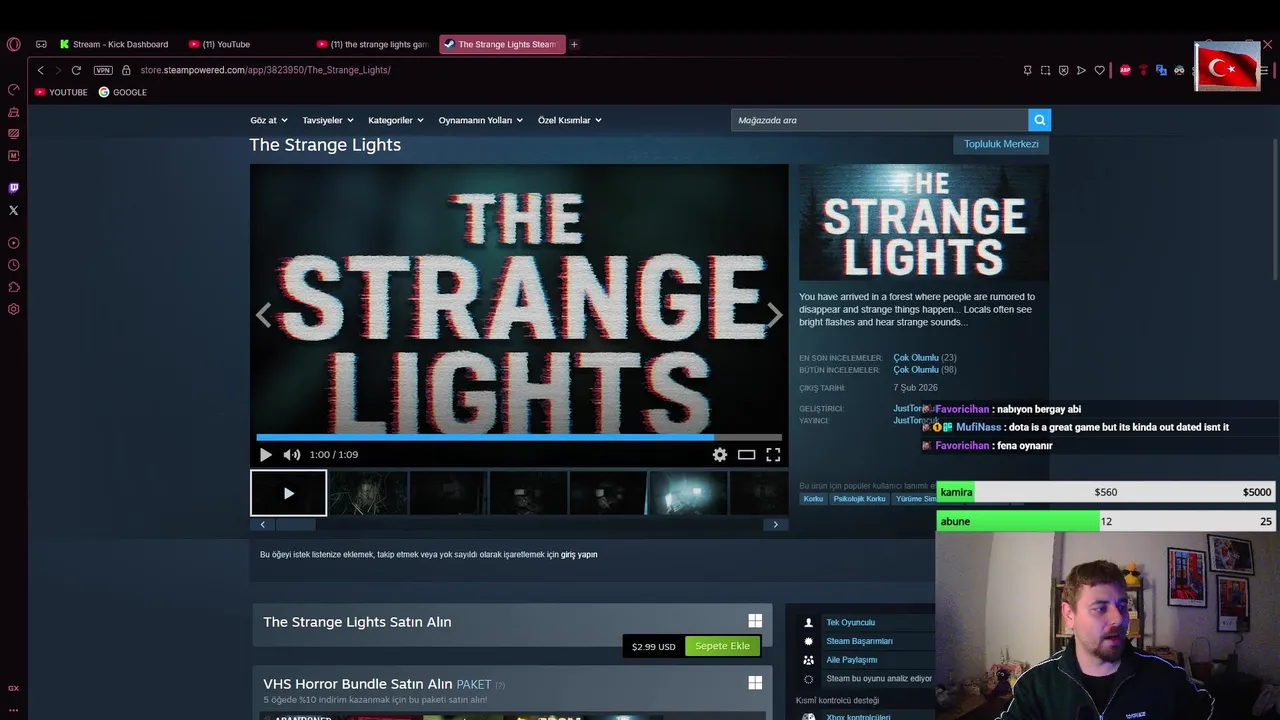The image size is (1280, 720).
Task: Show next media with right arrow
Action: (x=775, y=315)
